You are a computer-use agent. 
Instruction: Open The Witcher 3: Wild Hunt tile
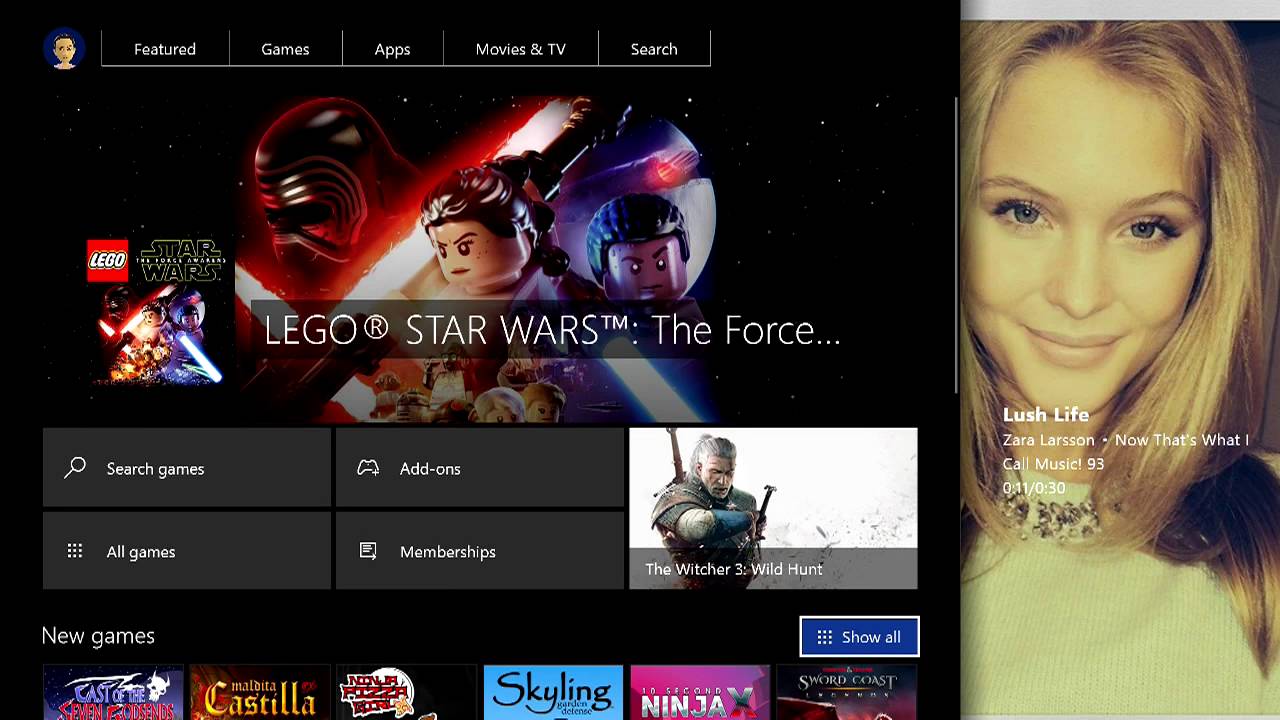pyautogui.click(x=773, y=509)
